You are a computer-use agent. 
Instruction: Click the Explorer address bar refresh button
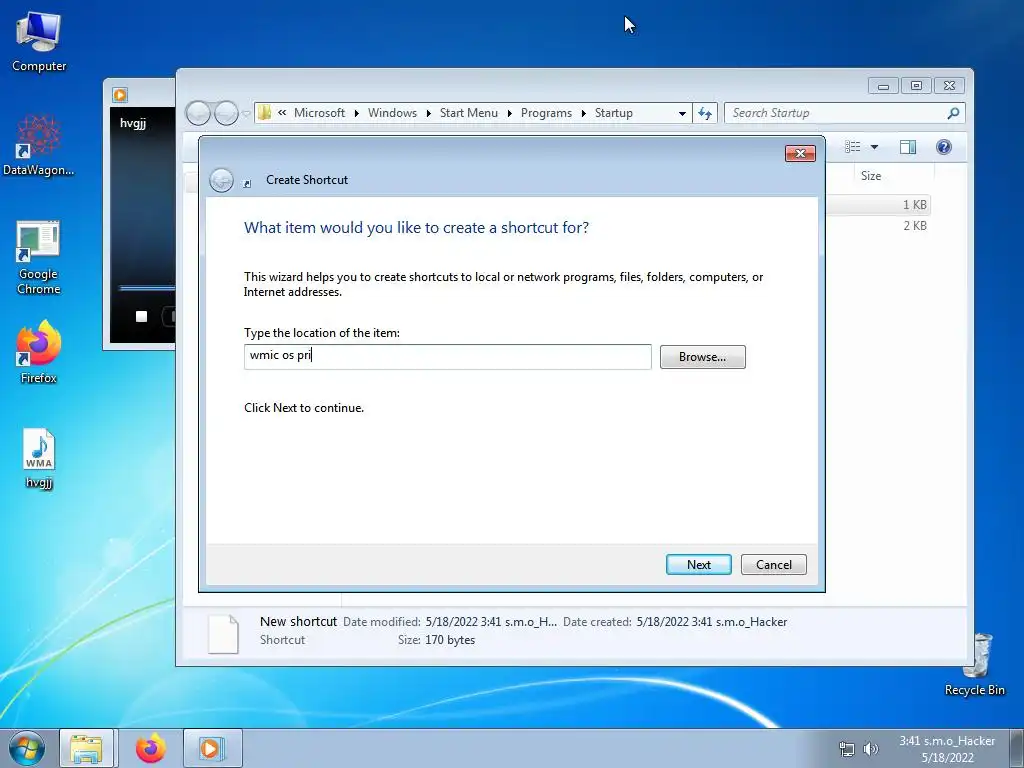click(705, 113)
